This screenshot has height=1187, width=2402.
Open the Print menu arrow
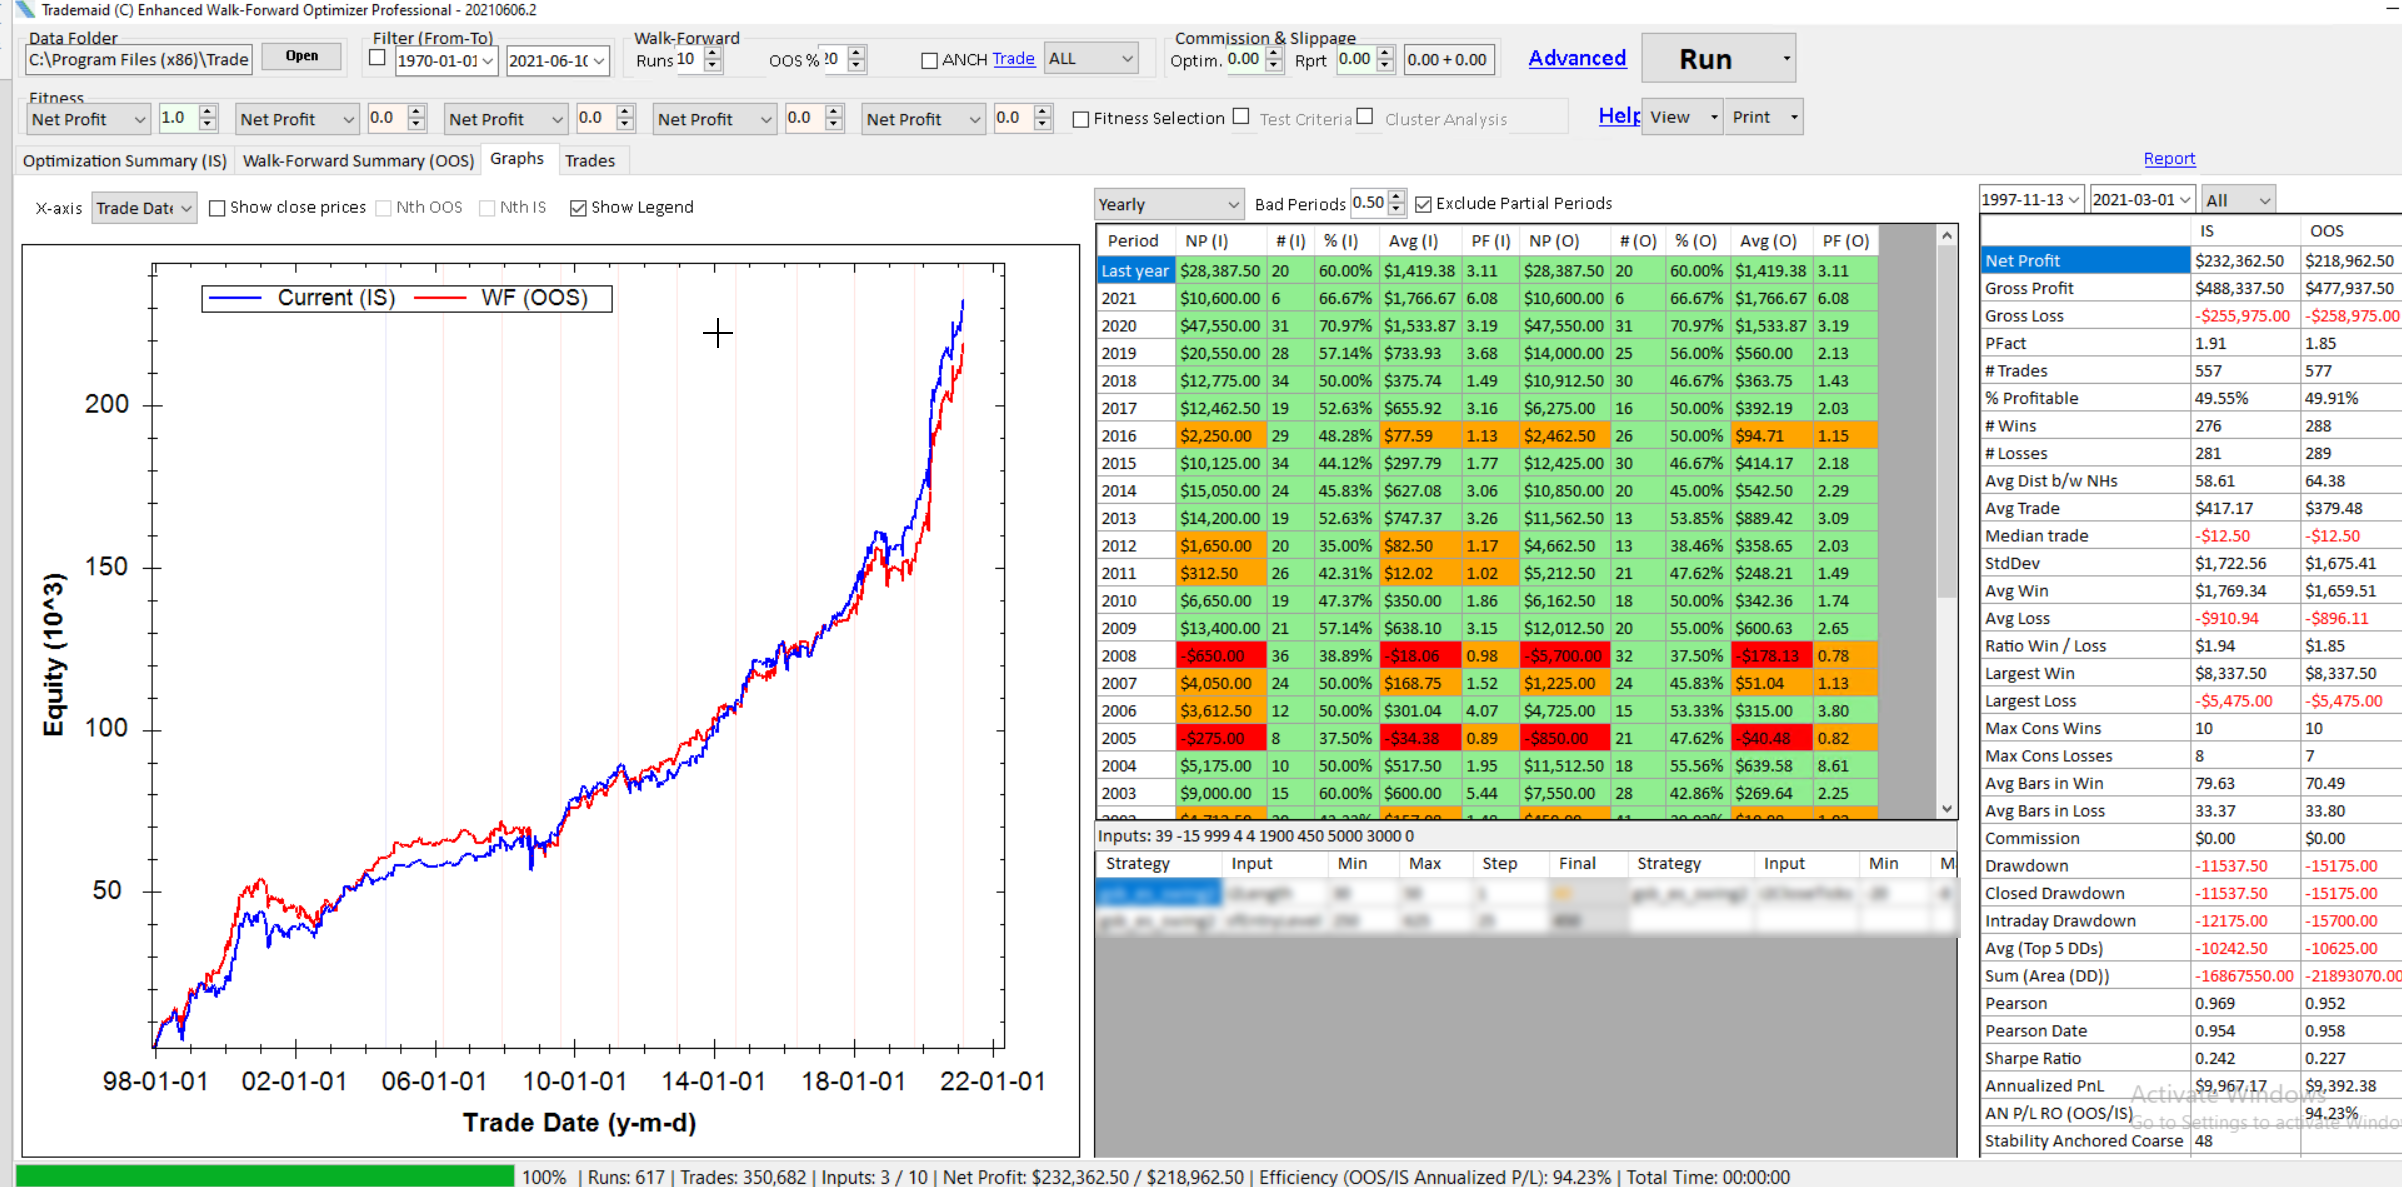1793,118
